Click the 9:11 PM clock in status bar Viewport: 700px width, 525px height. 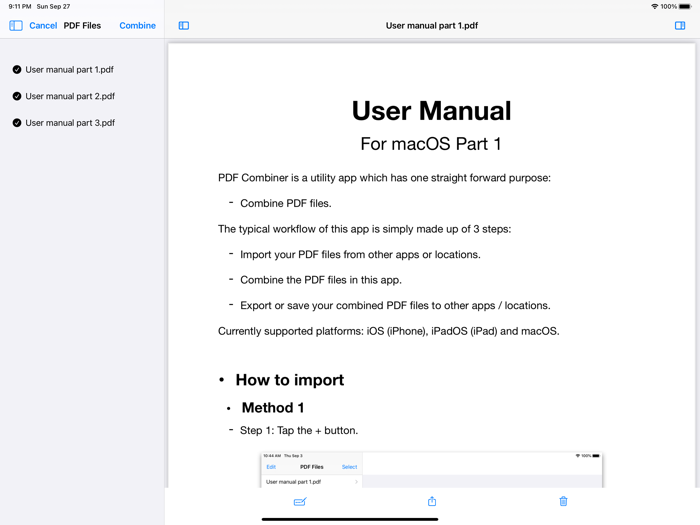(x=20, y=6)
